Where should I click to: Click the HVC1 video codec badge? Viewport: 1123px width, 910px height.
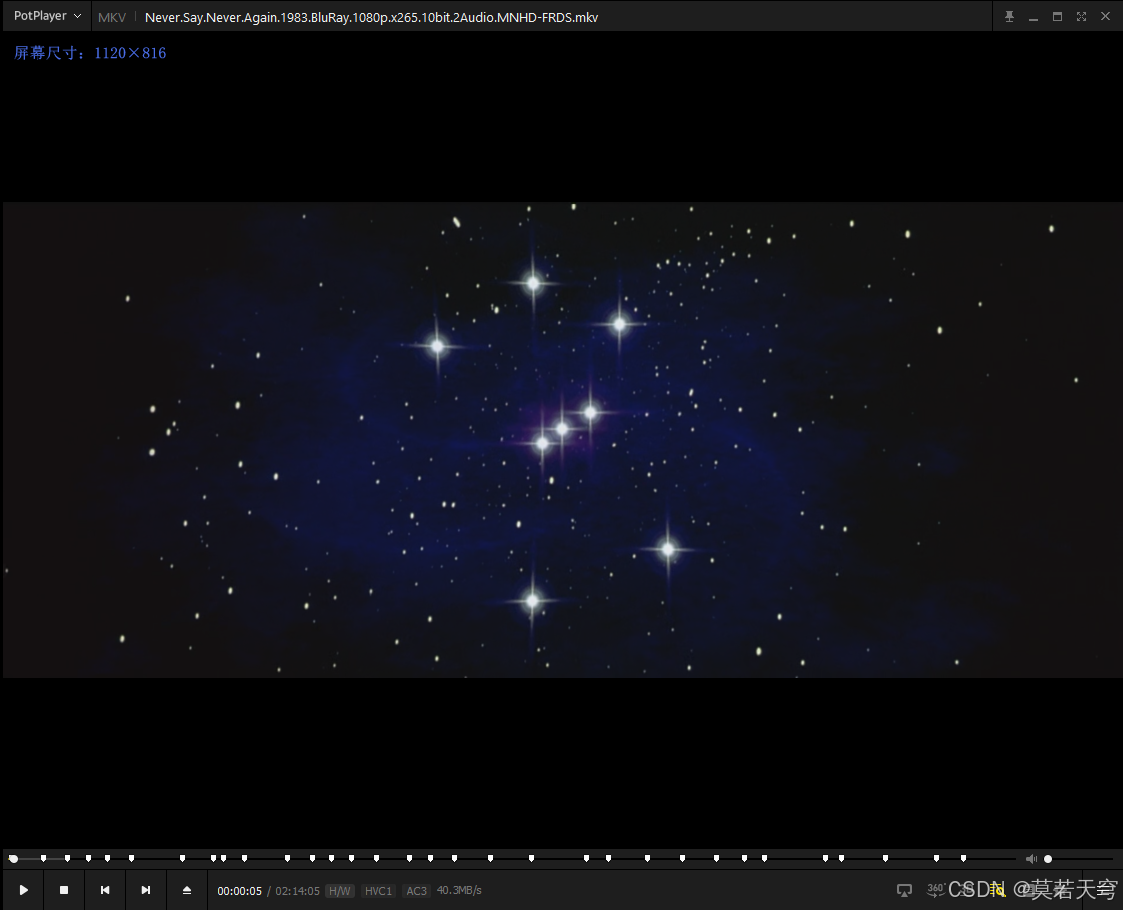[378, 891]
